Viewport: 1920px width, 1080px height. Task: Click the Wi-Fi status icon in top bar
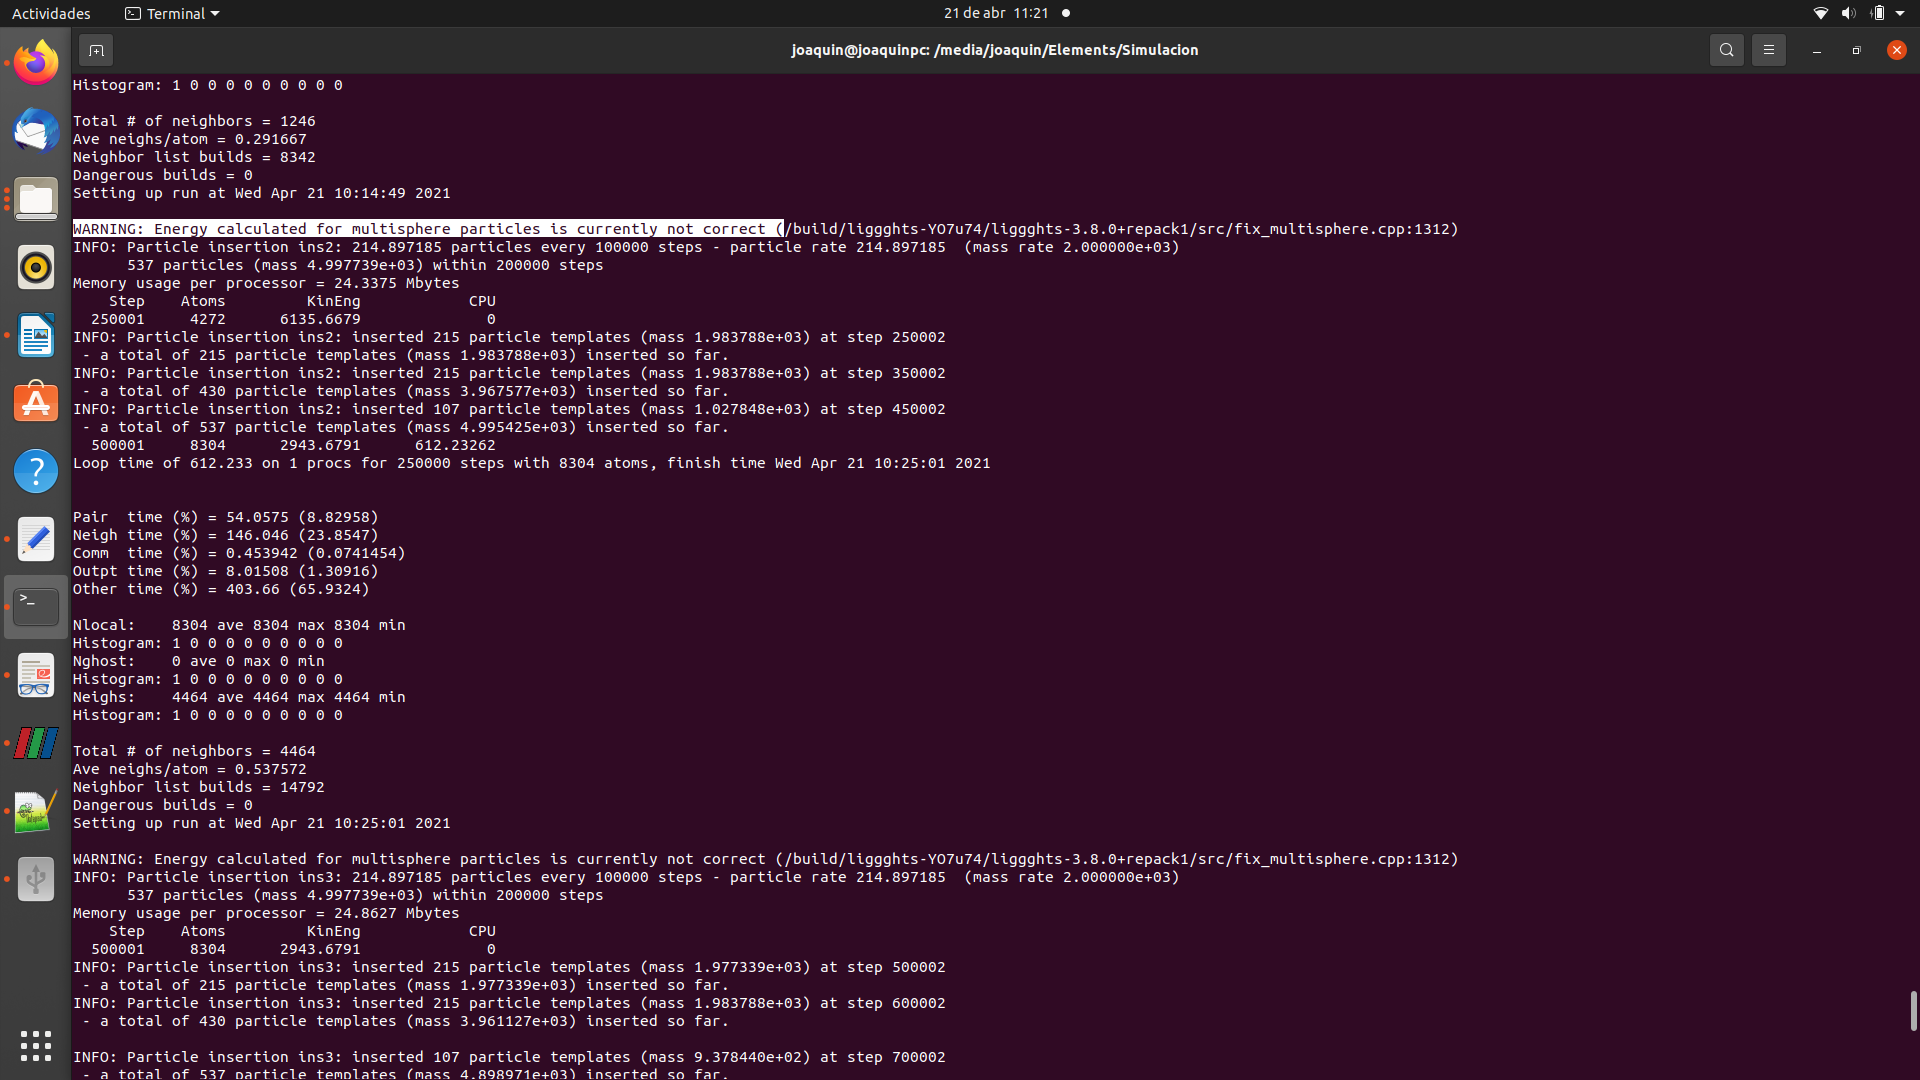[x=1820, y=13]
